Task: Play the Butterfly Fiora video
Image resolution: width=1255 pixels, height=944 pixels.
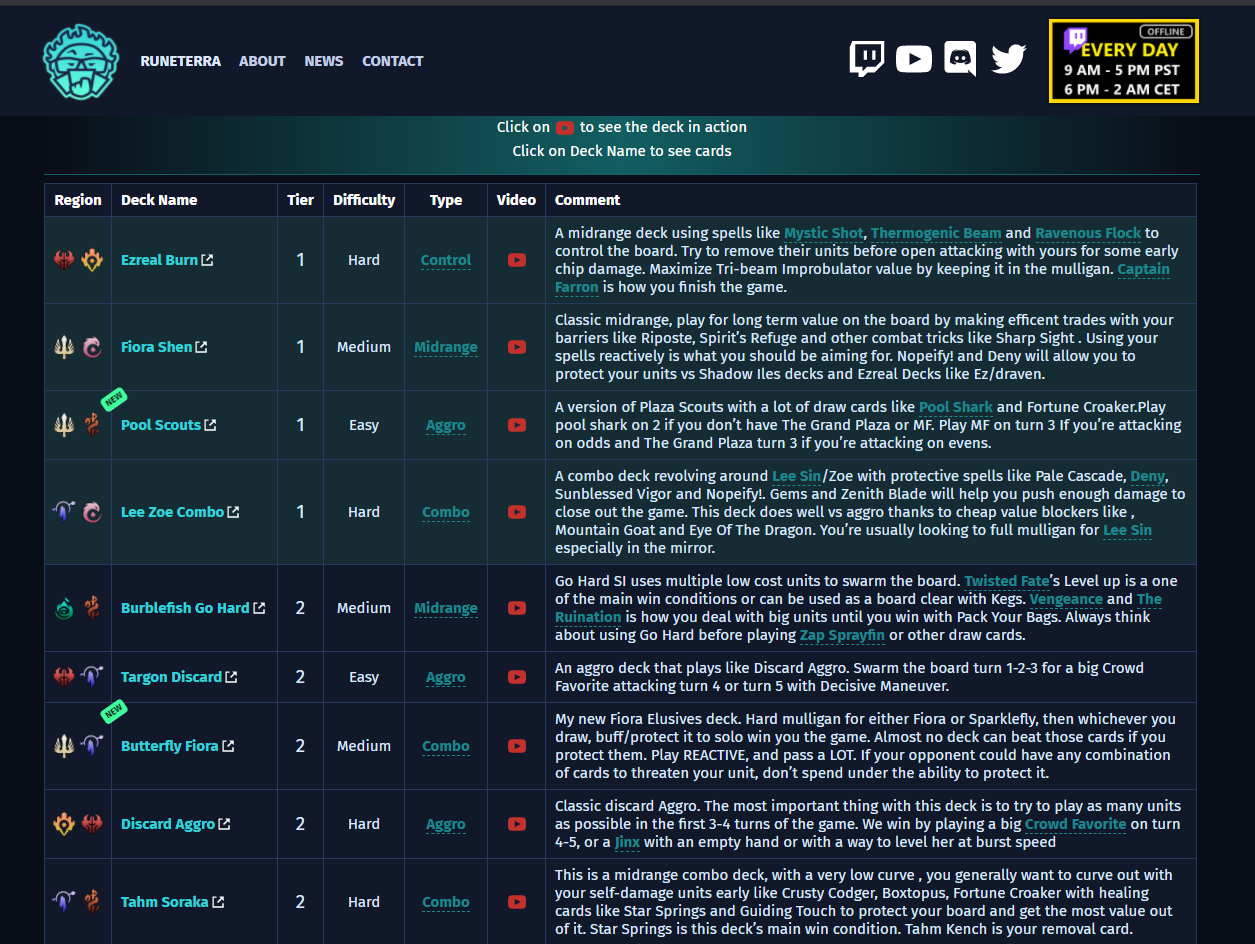Action: (517, 746)
